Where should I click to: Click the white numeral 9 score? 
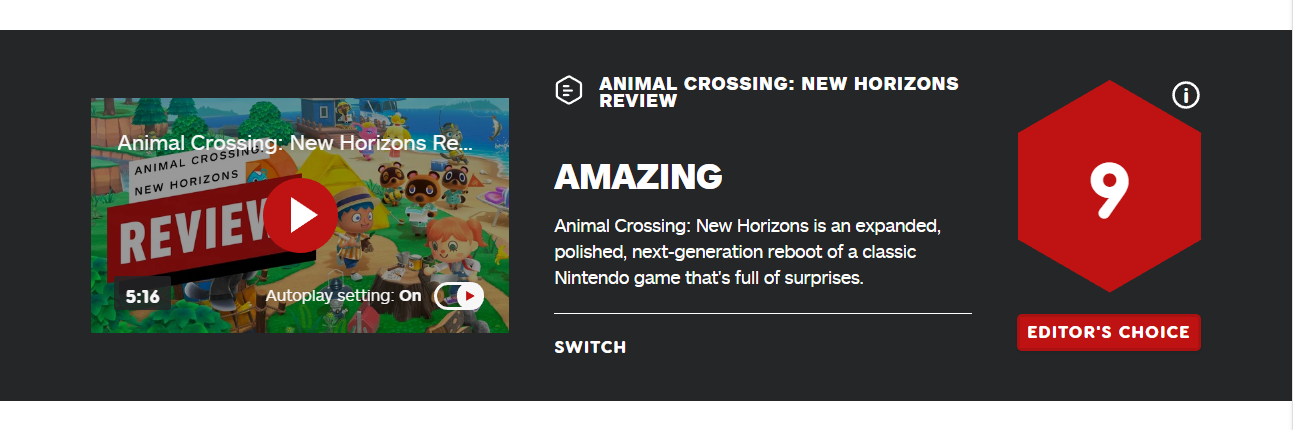coord(1109,190)
